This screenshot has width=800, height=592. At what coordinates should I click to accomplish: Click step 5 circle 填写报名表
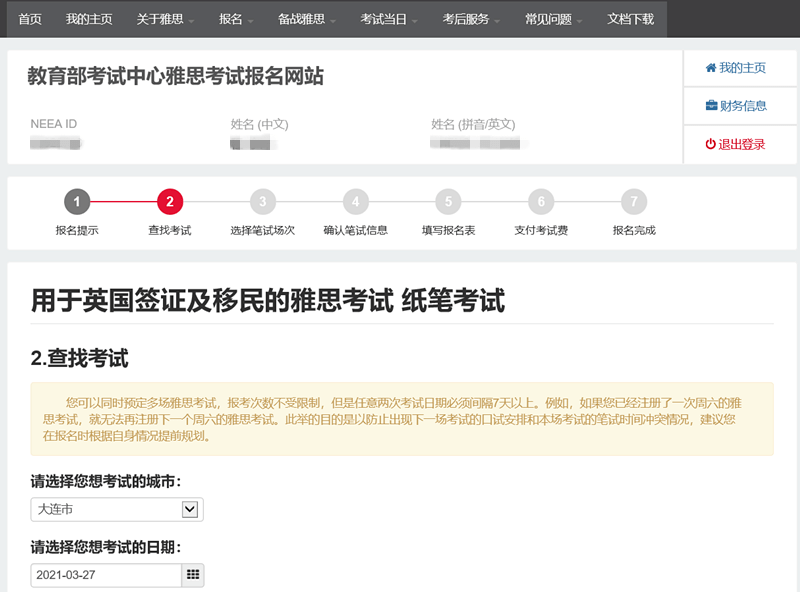pos(448,202)
